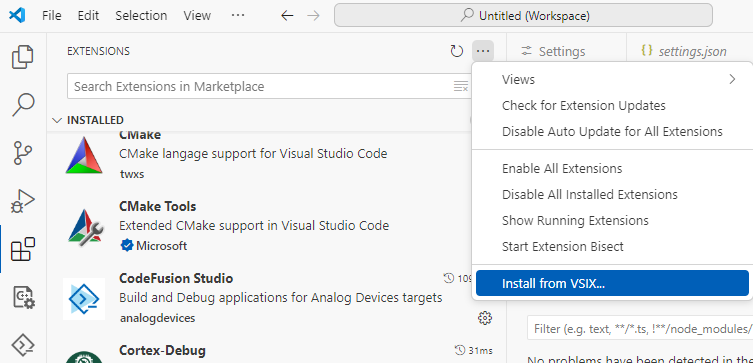Click the Cortex-Debug activation time icon
753x363 pixels.
(460, 350)
